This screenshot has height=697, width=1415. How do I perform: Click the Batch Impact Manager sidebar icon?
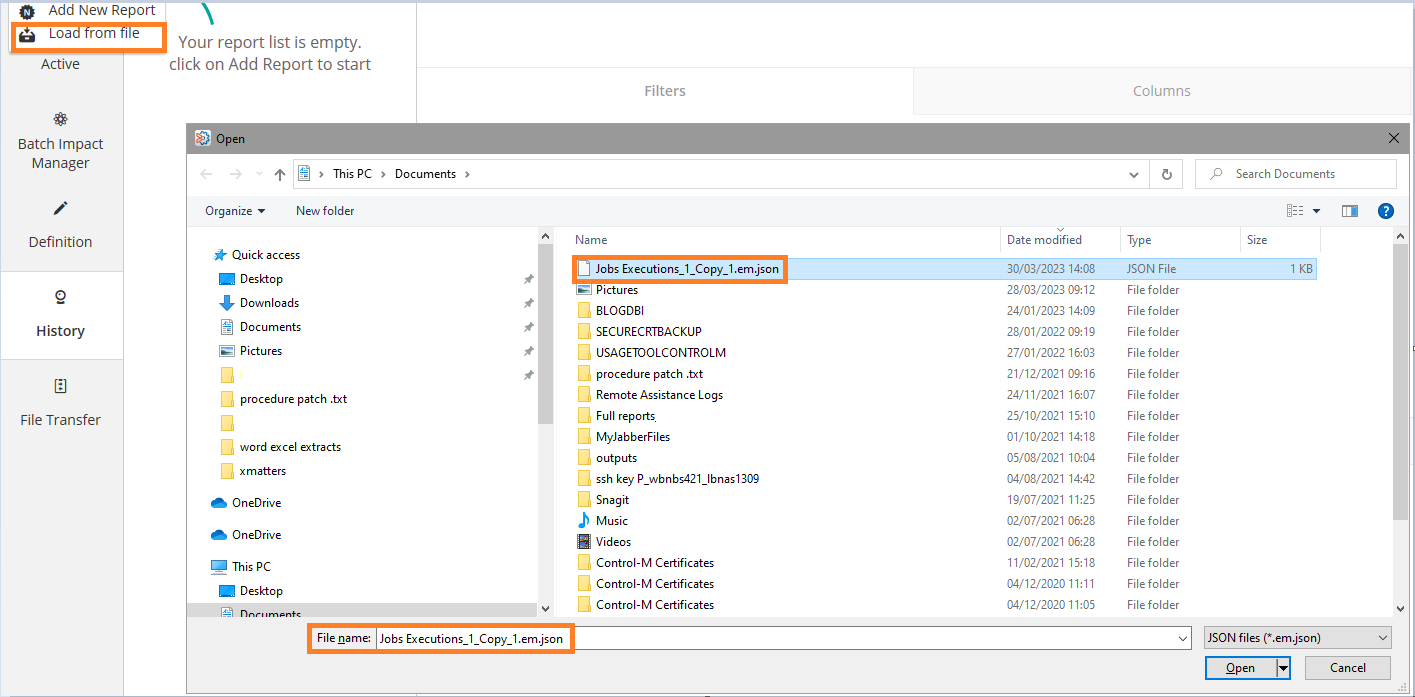[x=60, y=119]
